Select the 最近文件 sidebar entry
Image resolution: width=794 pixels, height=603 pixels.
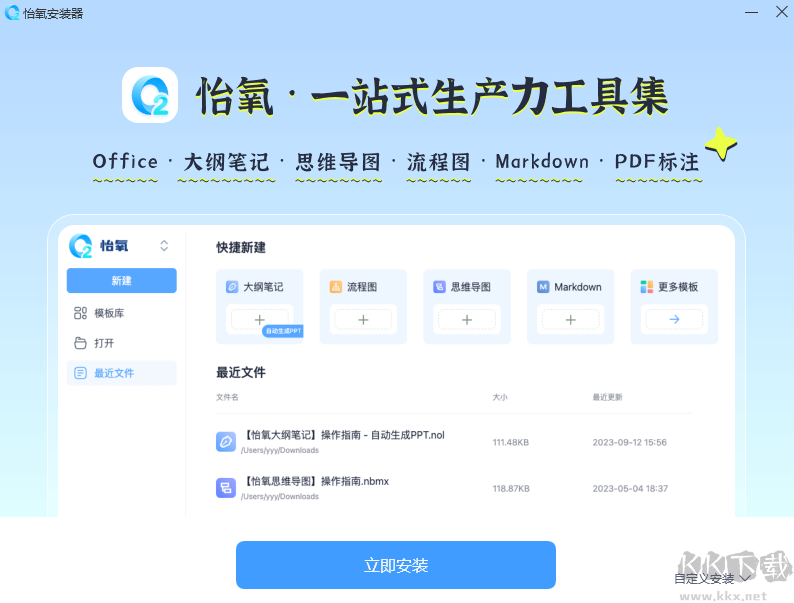[x=122, y=373]
